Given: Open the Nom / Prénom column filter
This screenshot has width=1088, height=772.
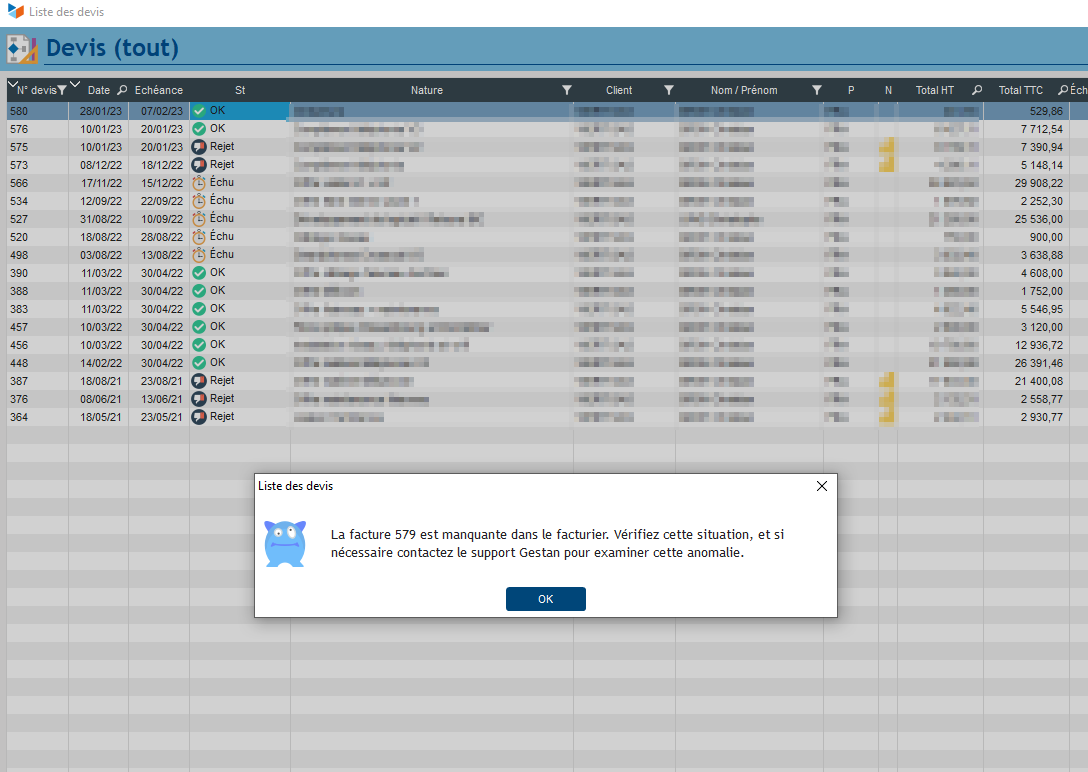Looking at the screenshot, I should [x=816, y=91].
